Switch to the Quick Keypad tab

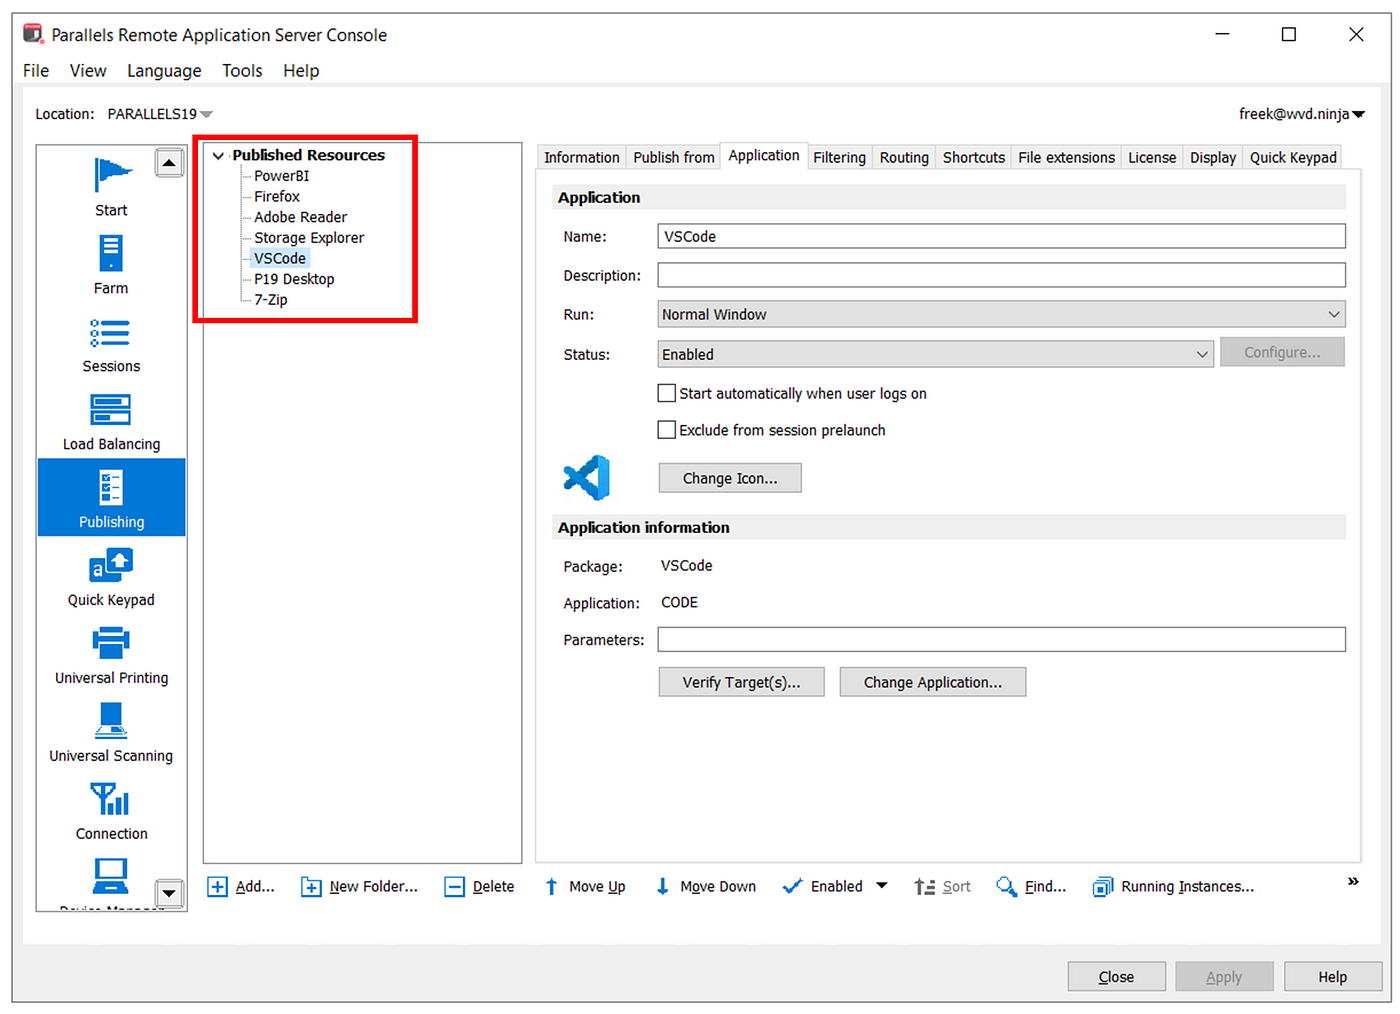1293,158
